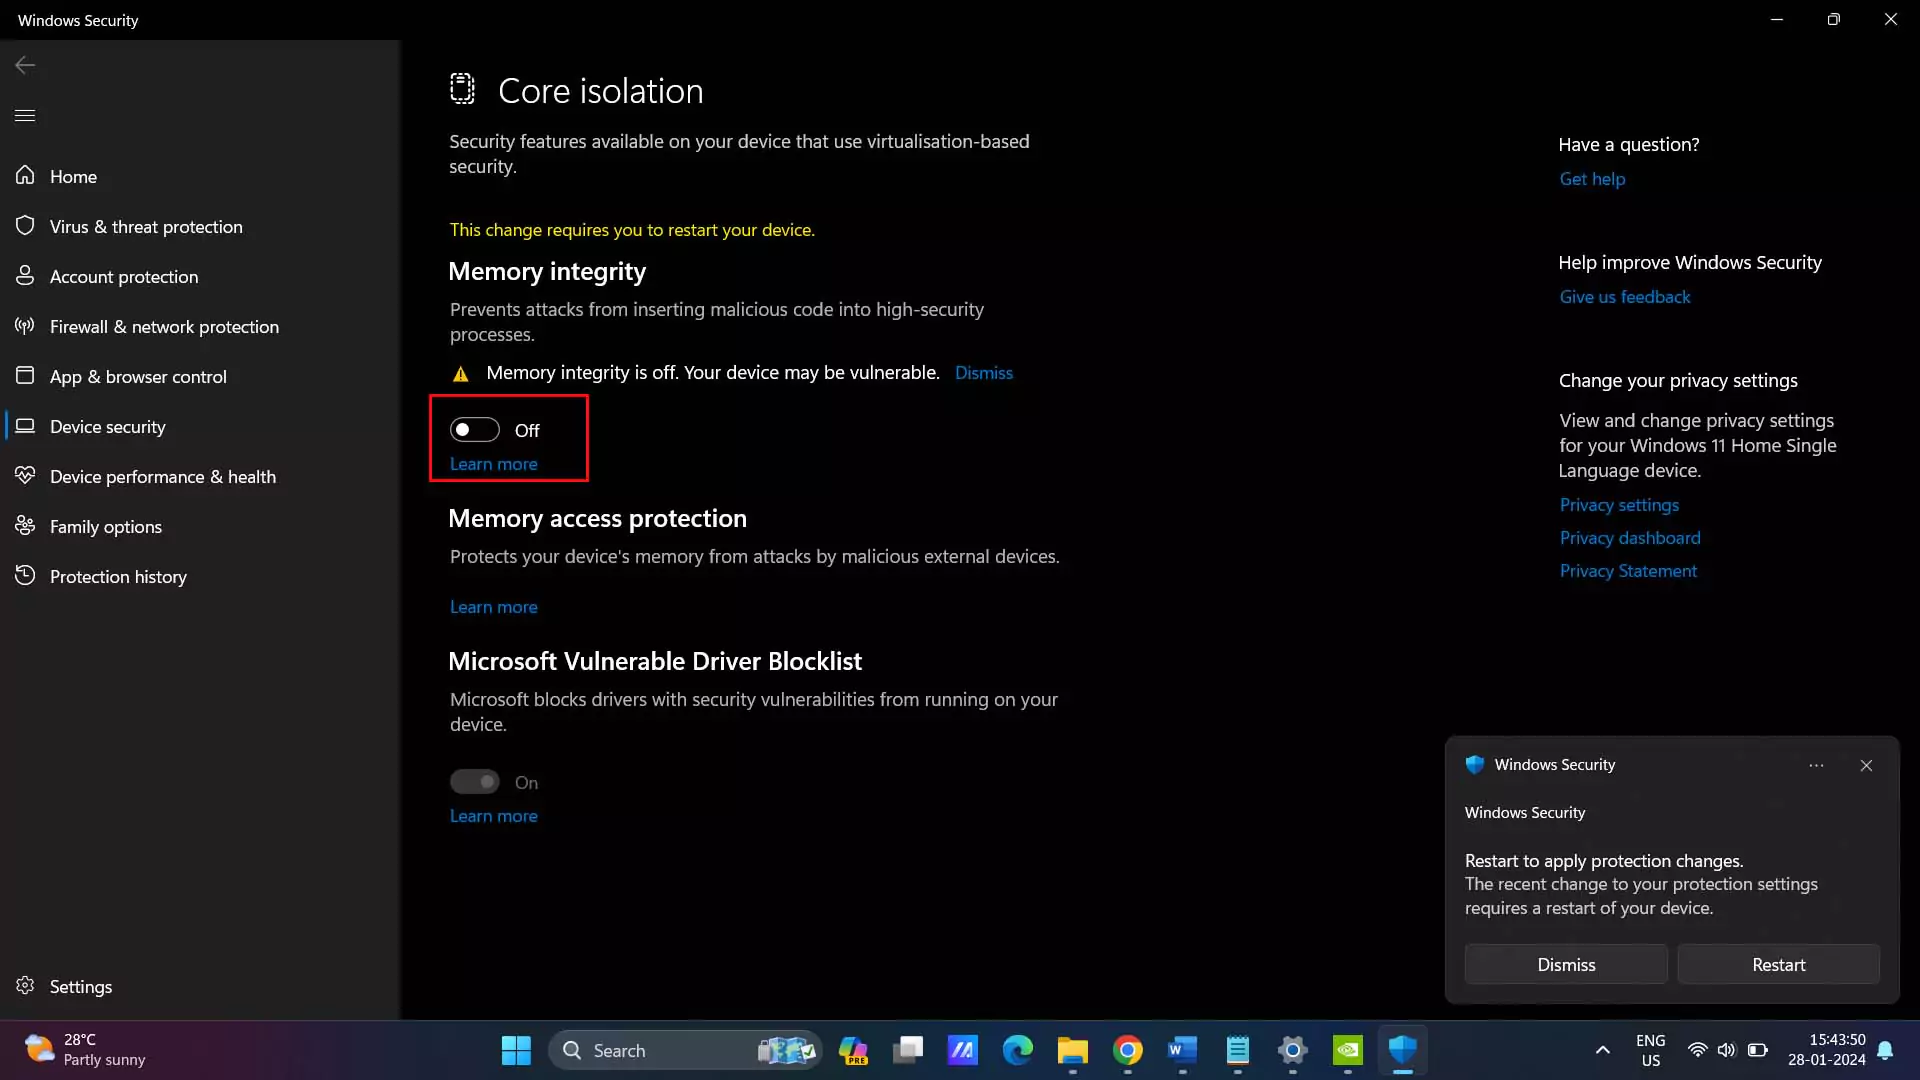Show hidden icons with the tray chevron
This screenshot has width=1920, height=1080.
pos(1603,1050)
